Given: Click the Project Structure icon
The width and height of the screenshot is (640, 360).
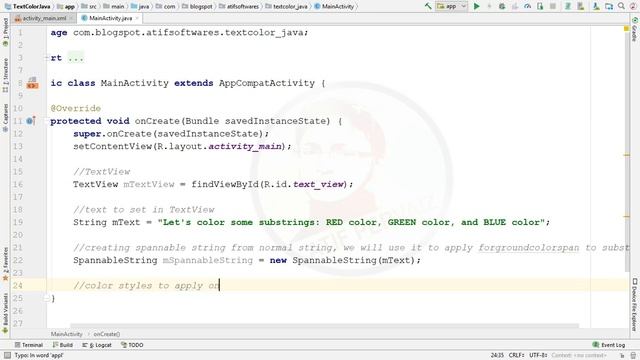Looking at the screenshot, I should [609, 6].
